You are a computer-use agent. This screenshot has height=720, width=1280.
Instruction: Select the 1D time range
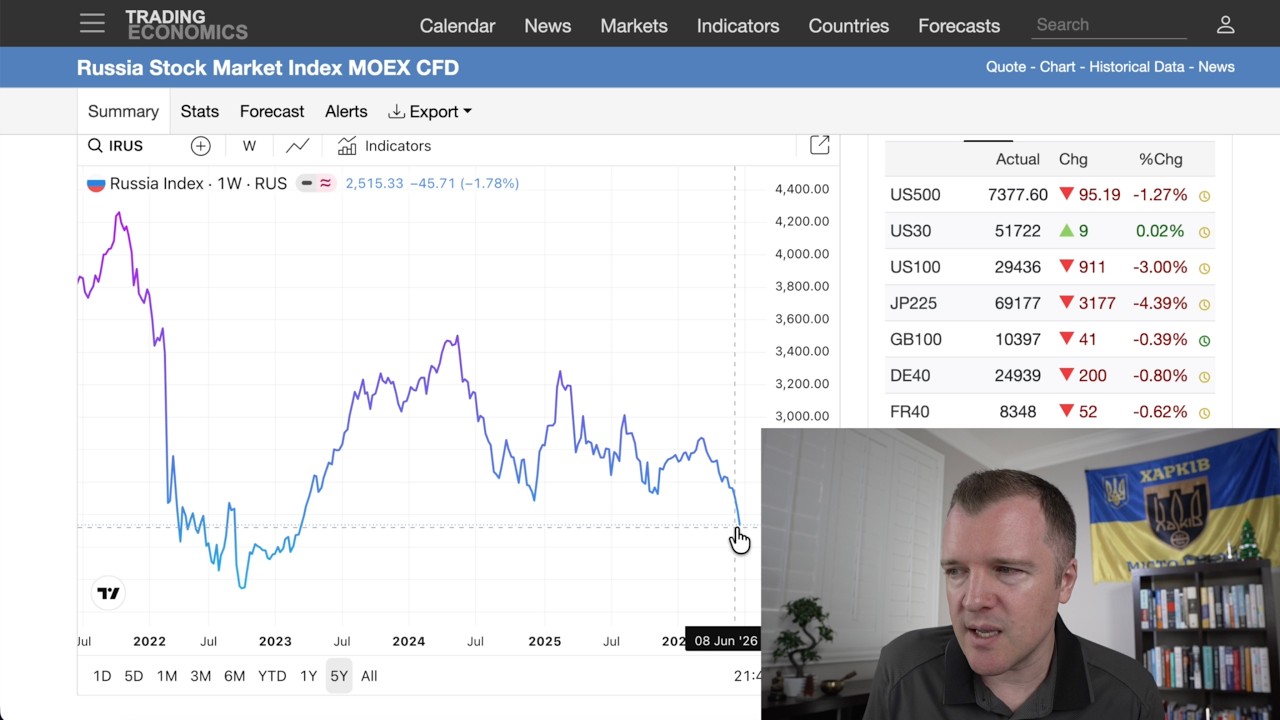coord(102,676)
